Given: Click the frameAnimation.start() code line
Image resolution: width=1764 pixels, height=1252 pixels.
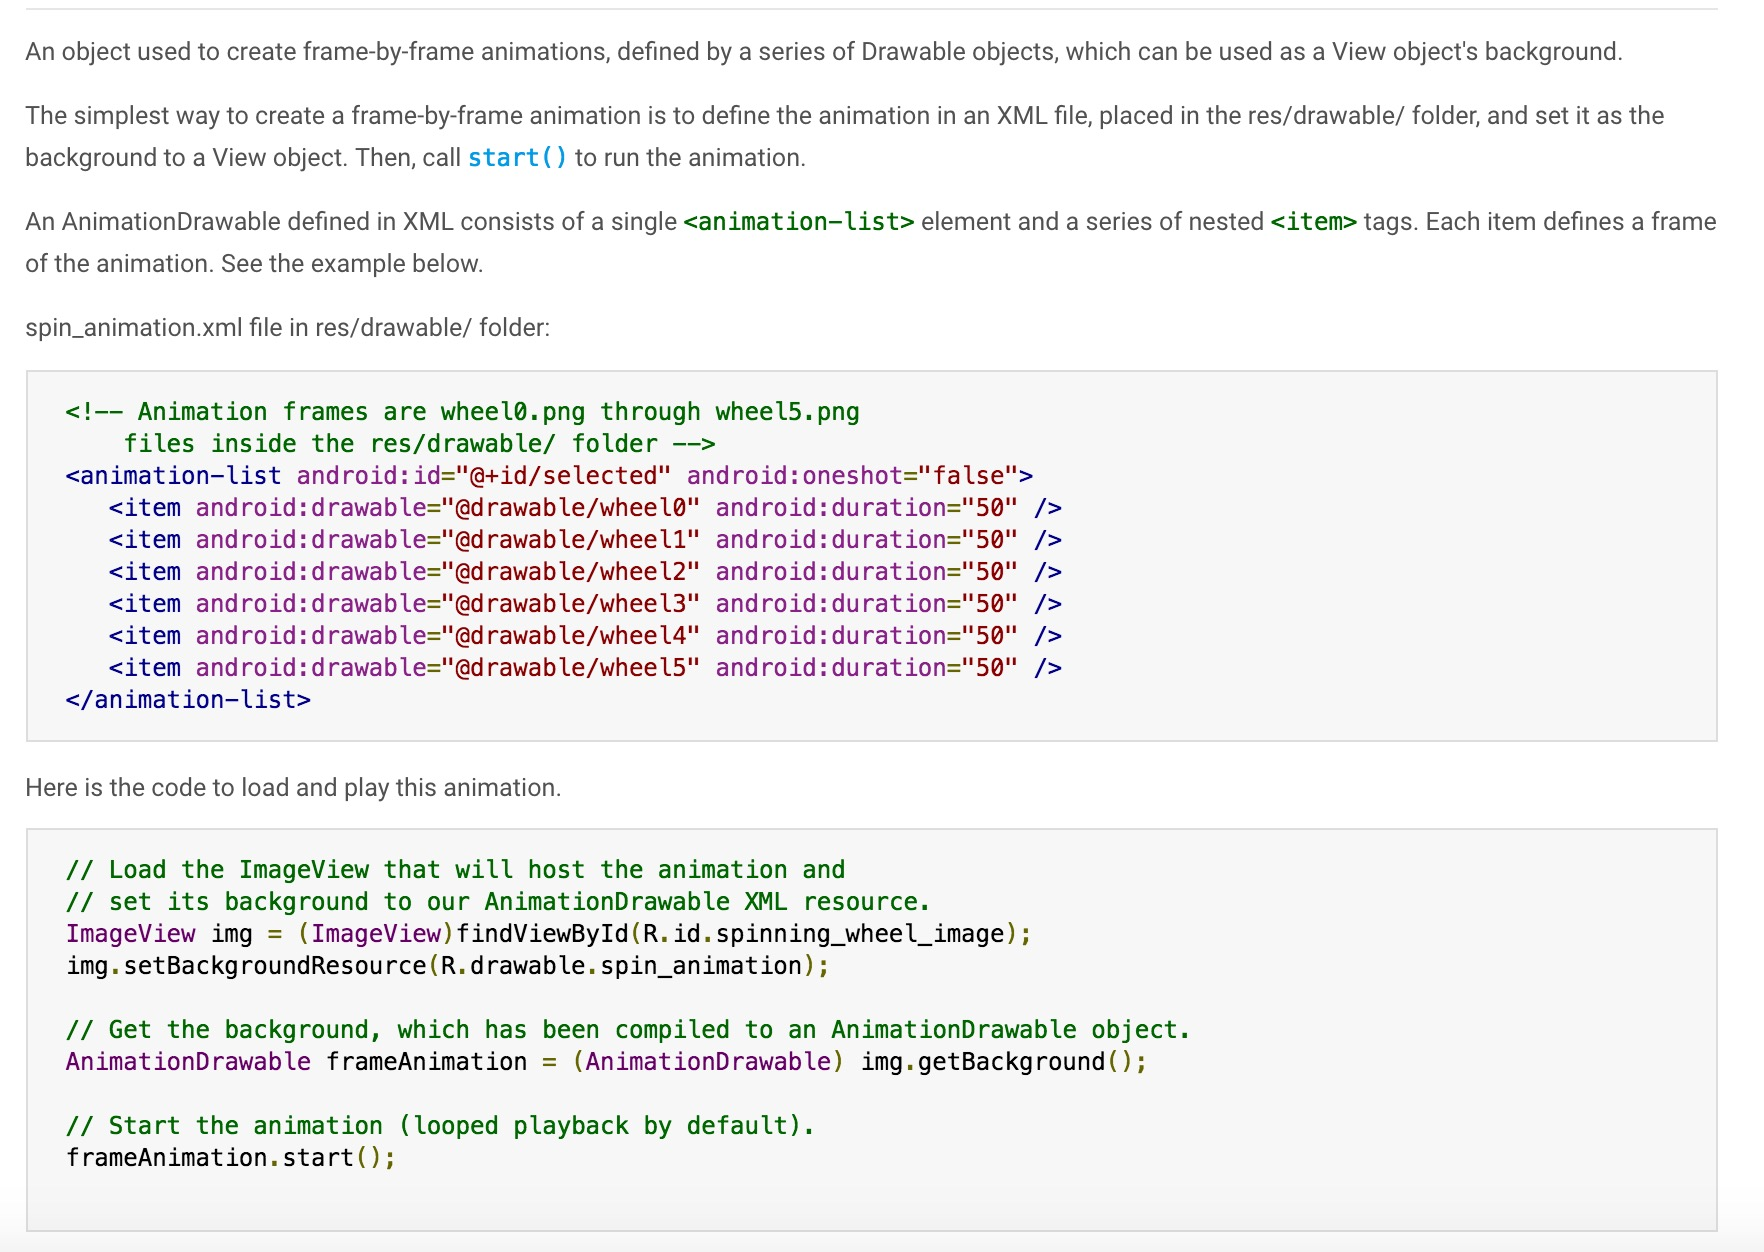Looking at the screenshot, I should [x=231, y=1158].
